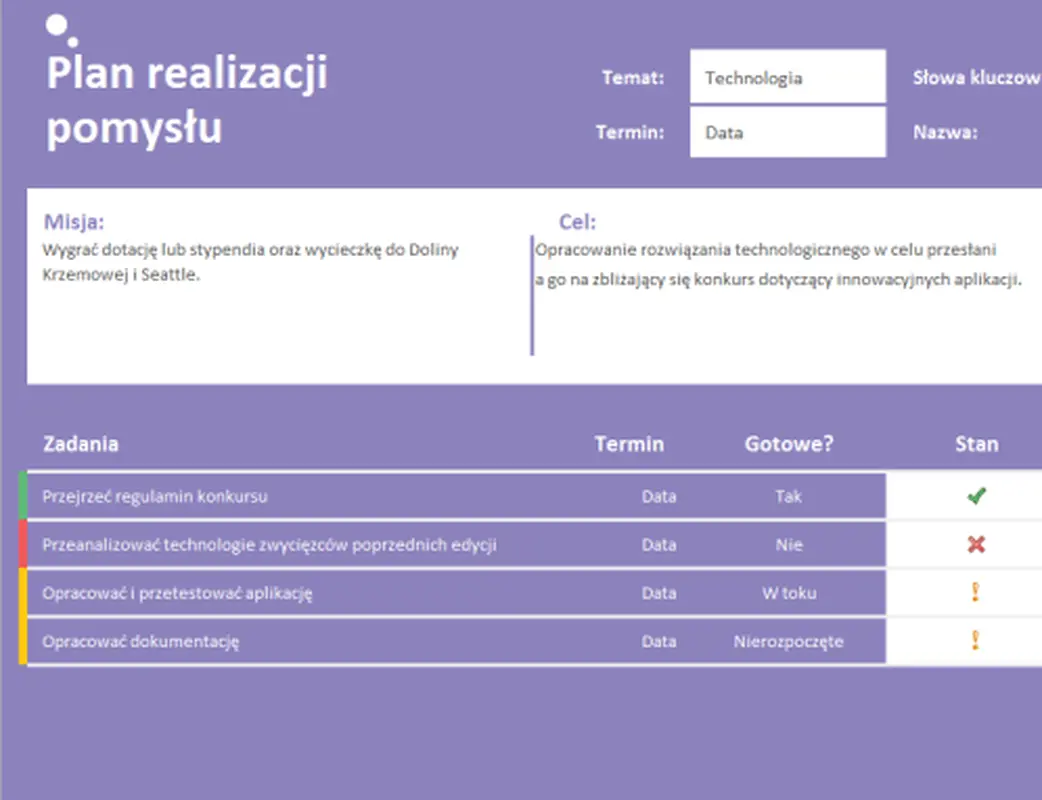
Task: Open the Termin field containing 'Data'
Action: coord(787,131)
